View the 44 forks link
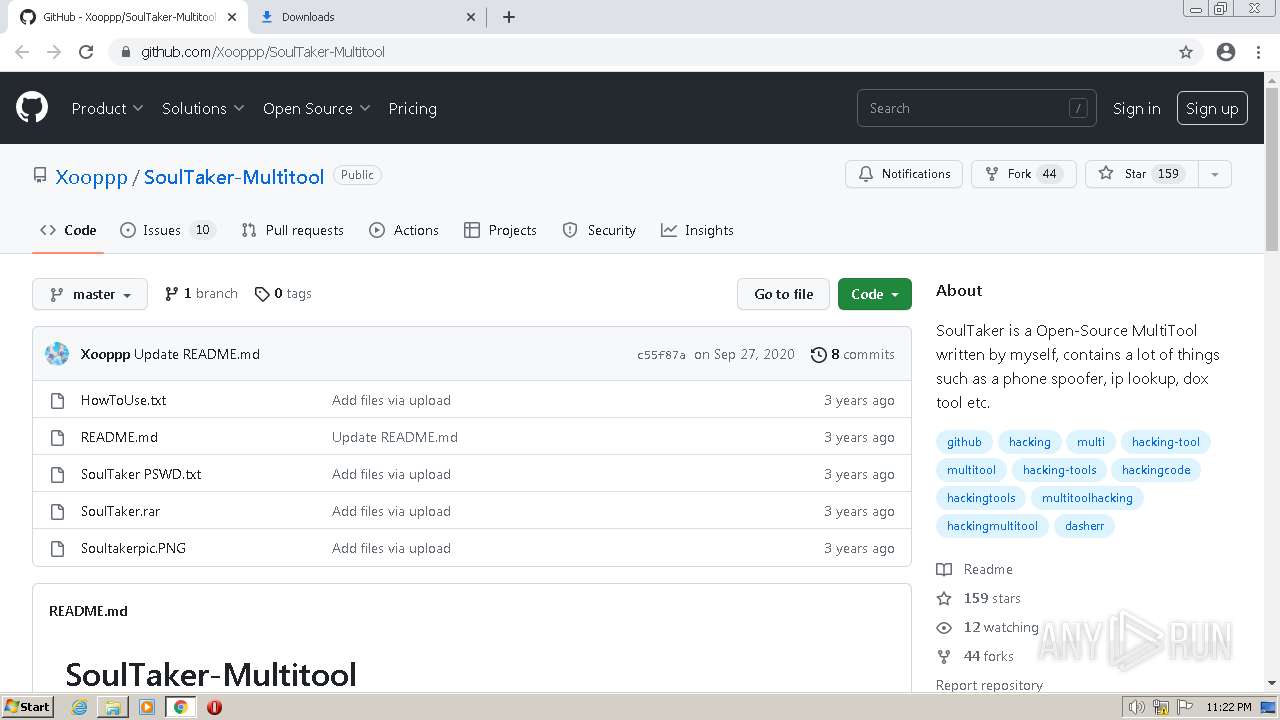Viewport: 1280px width, 720px height. pyautogui.click(x=975, y=656)
